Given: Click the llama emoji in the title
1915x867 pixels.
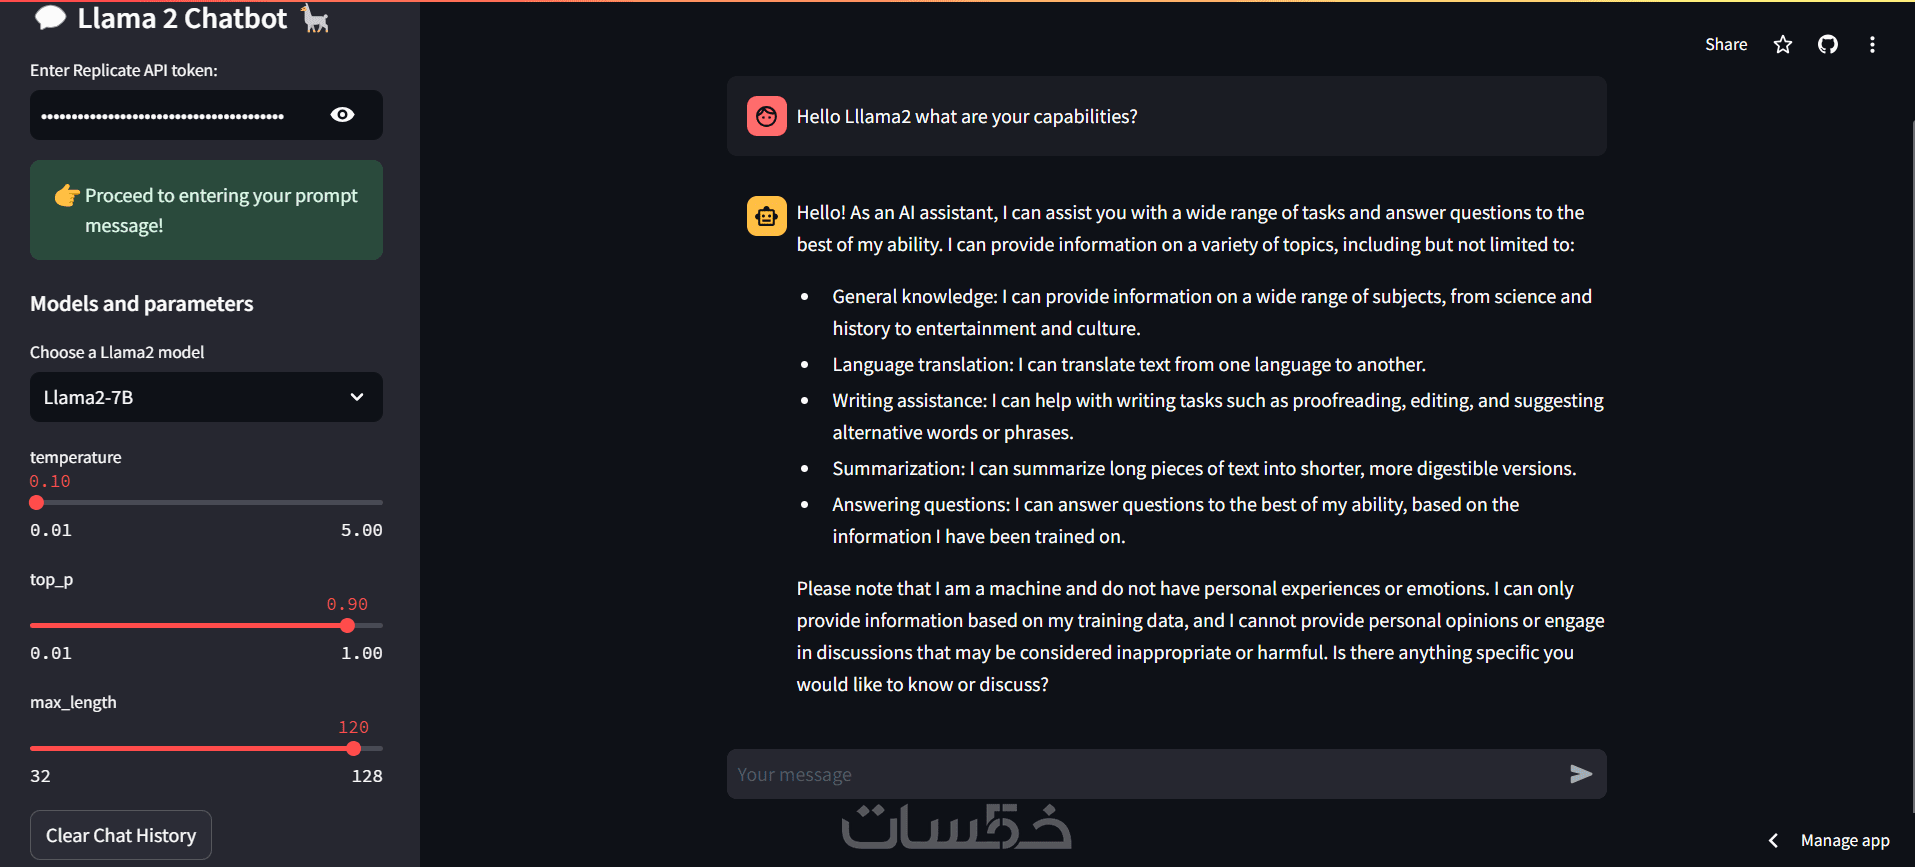Looking at the screenshot, I should click(315, 19).
